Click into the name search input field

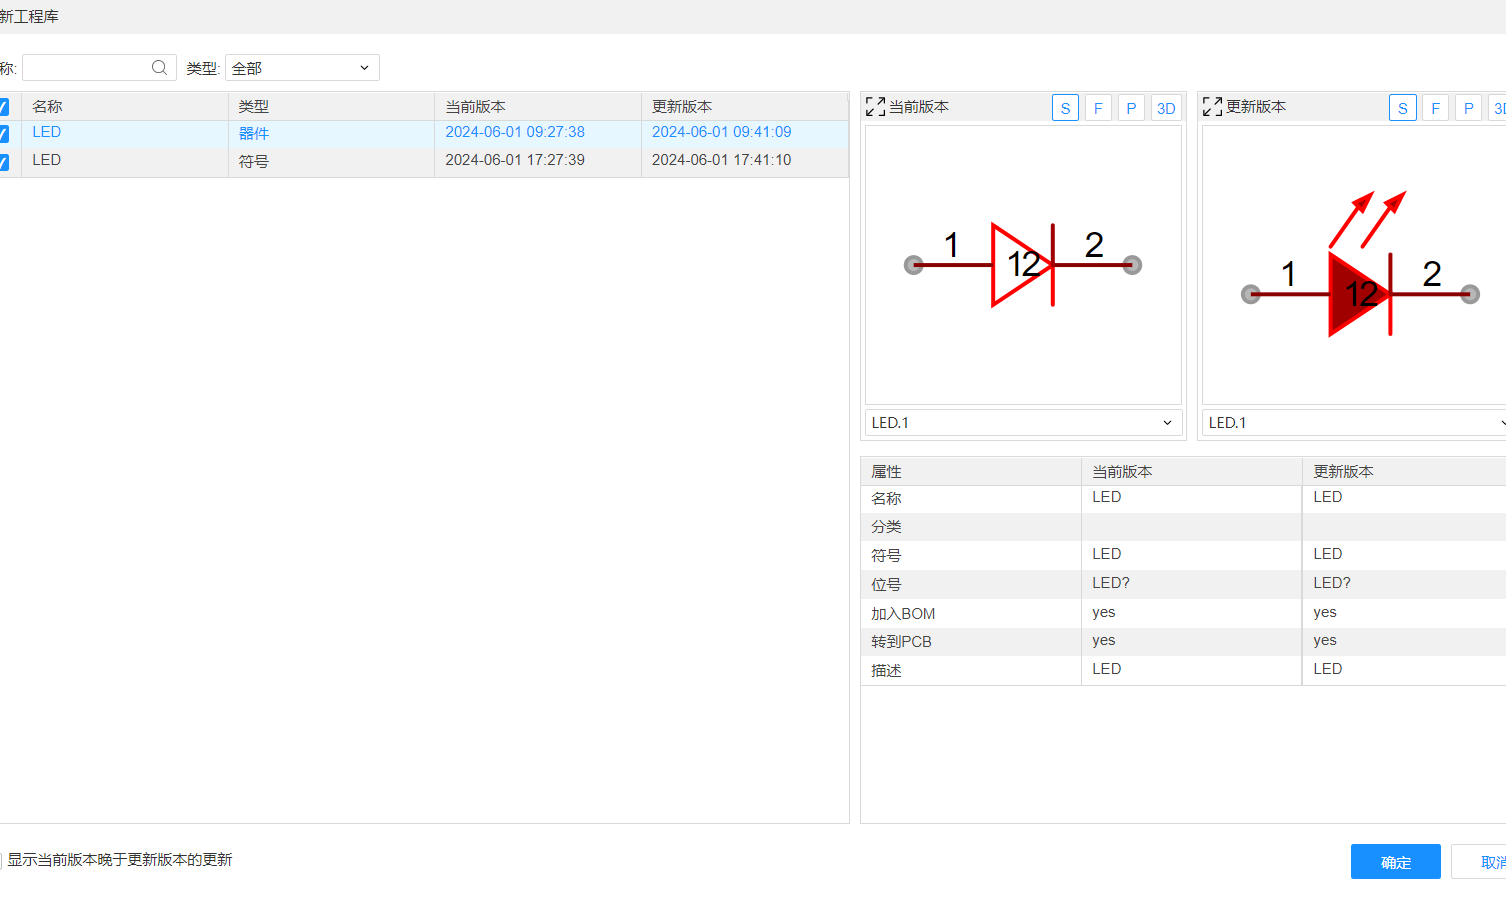click(x=85, y=68)
